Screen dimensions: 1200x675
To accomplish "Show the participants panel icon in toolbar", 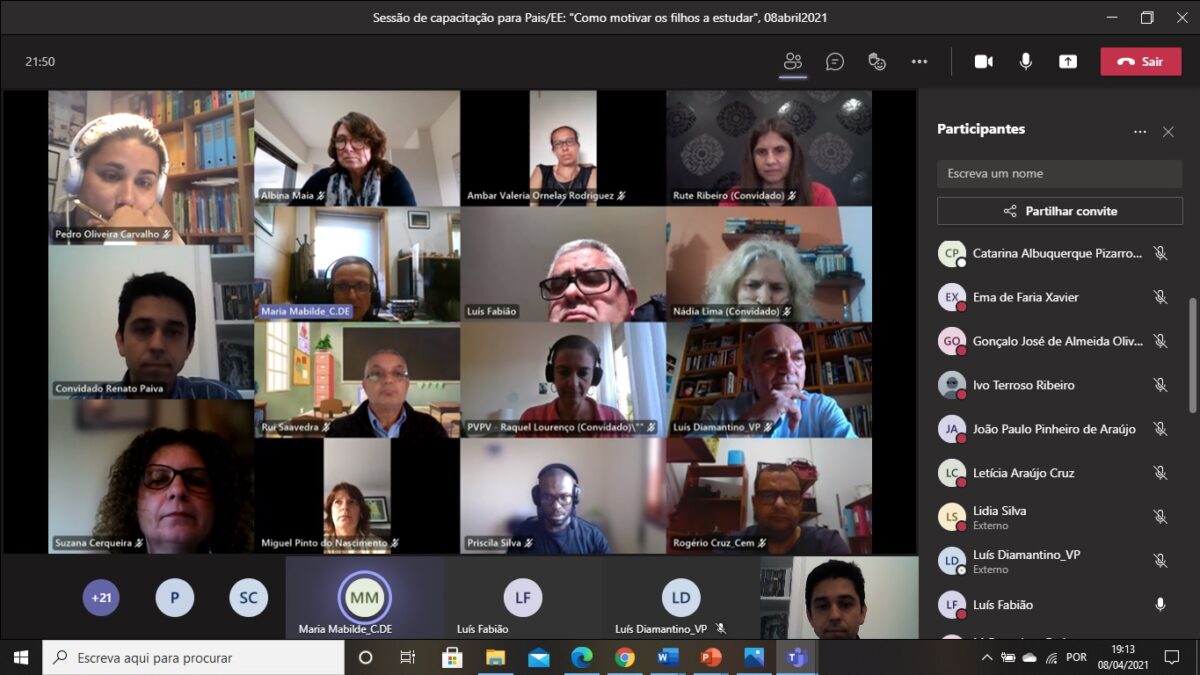I will (793, 61).
